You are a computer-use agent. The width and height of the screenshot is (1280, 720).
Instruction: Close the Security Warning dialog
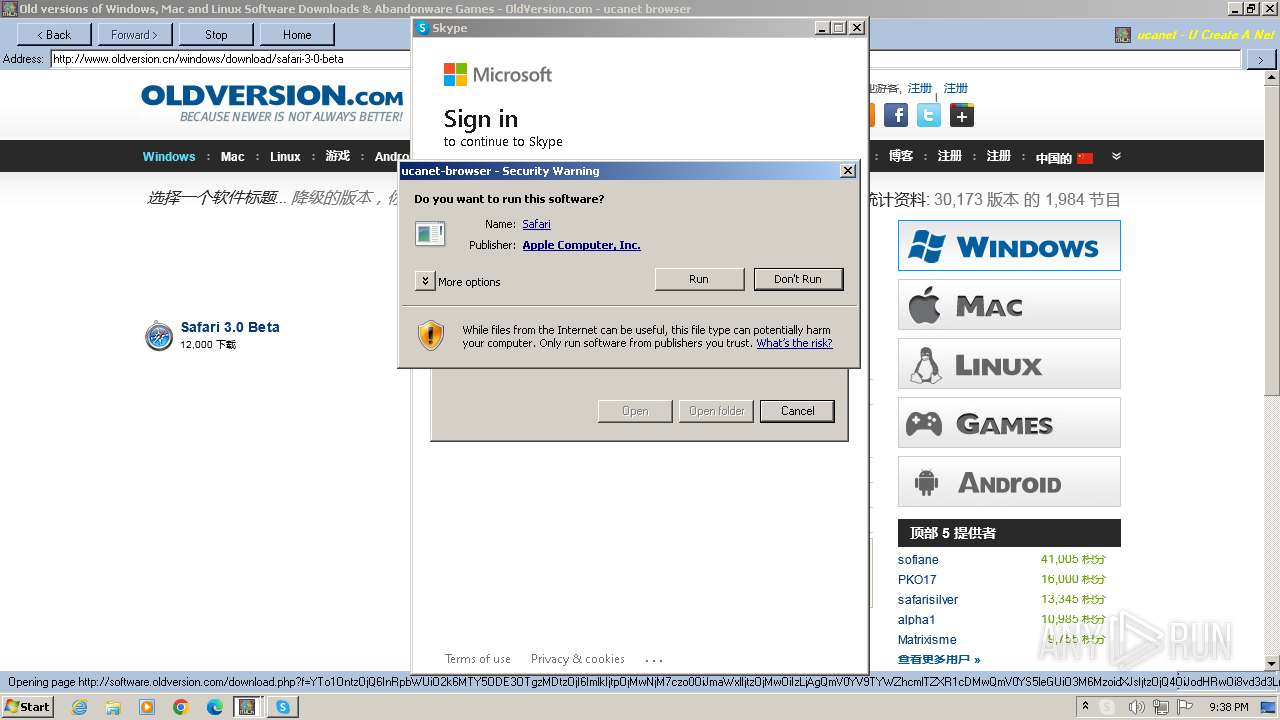848,171
